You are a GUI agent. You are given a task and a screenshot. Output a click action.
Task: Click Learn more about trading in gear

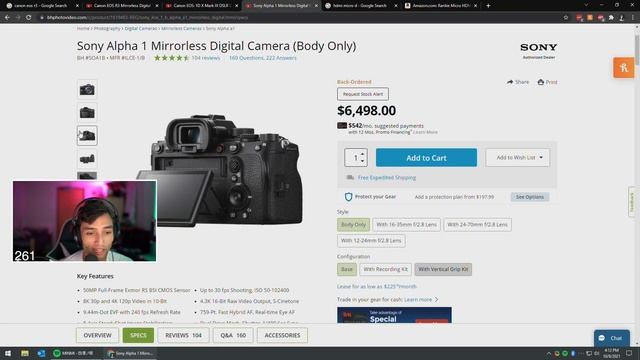[421, 300]
